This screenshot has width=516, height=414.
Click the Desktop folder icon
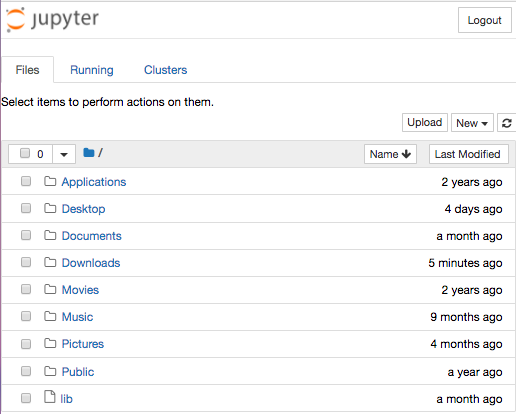tap(50, 208)
